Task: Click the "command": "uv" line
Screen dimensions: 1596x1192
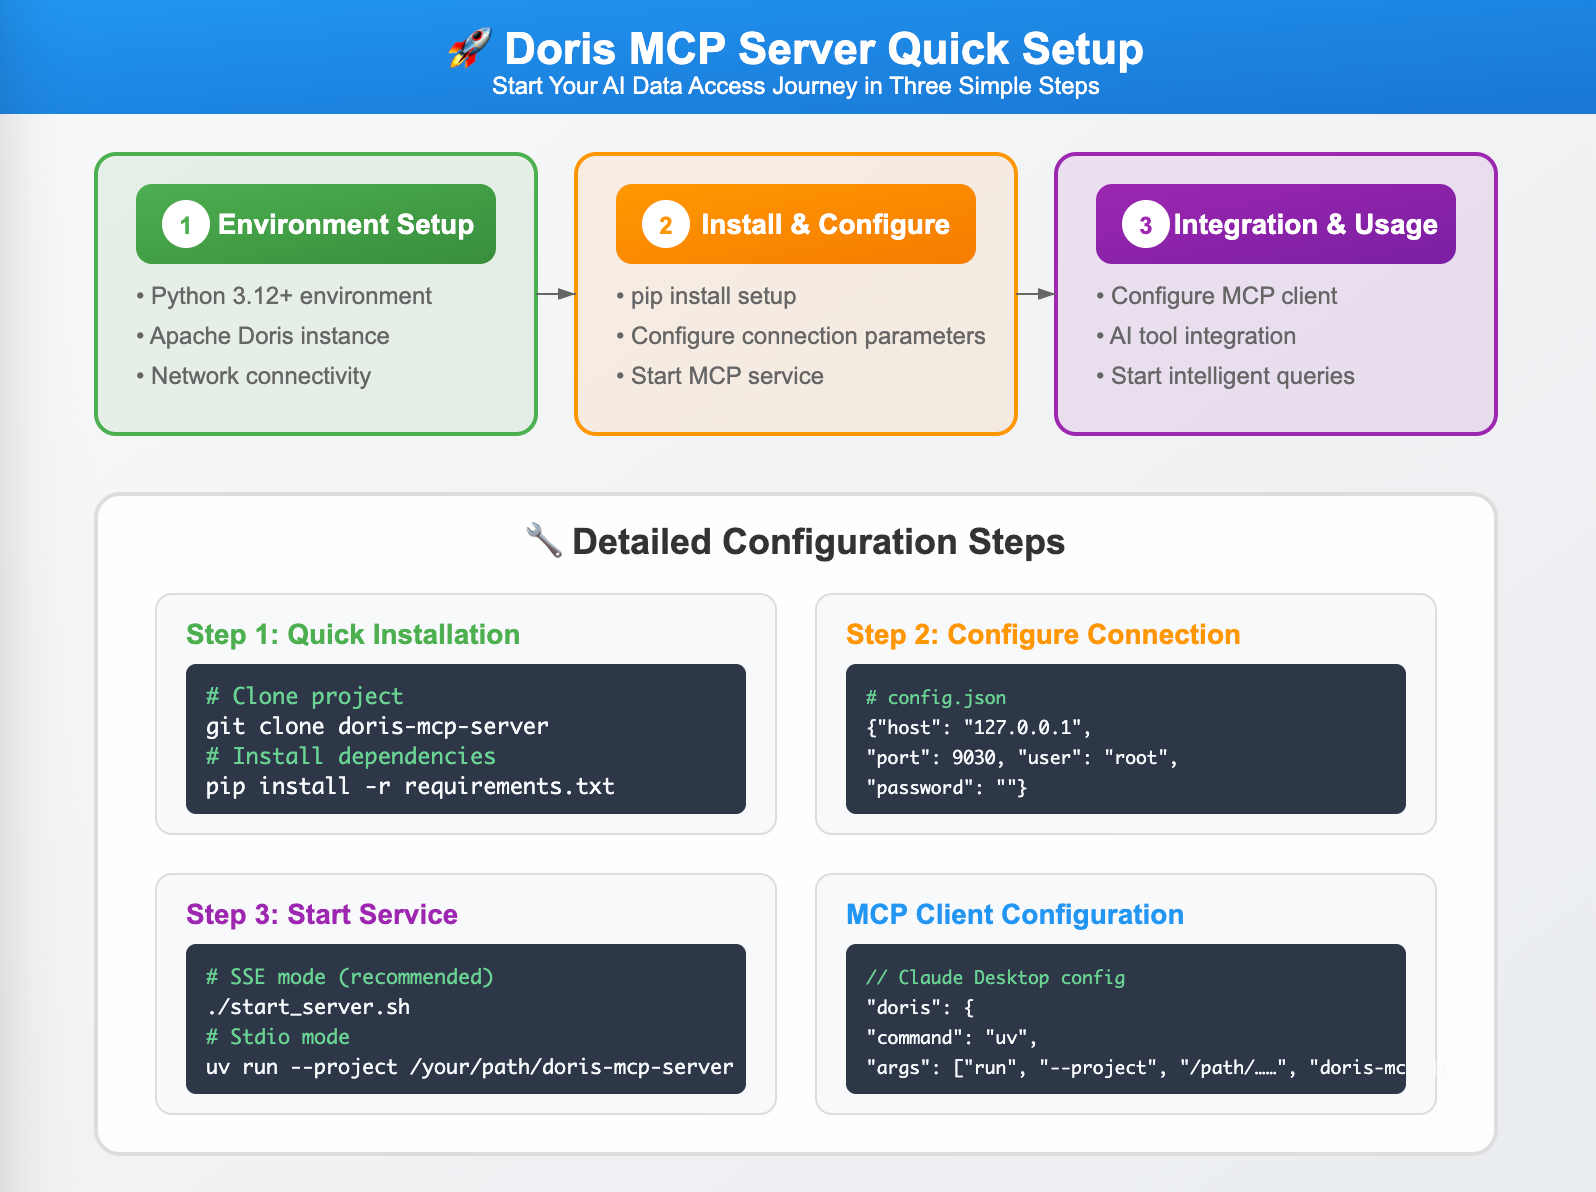Action: click(952, 1037)
